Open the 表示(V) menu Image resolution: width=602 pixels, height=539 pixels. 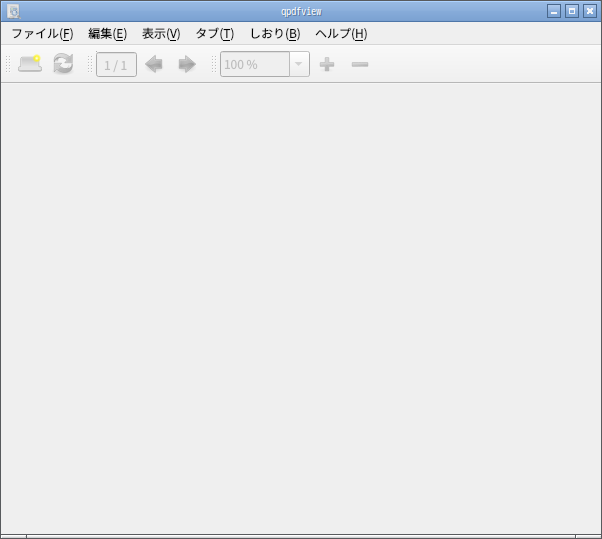click(x=161, y=34)
